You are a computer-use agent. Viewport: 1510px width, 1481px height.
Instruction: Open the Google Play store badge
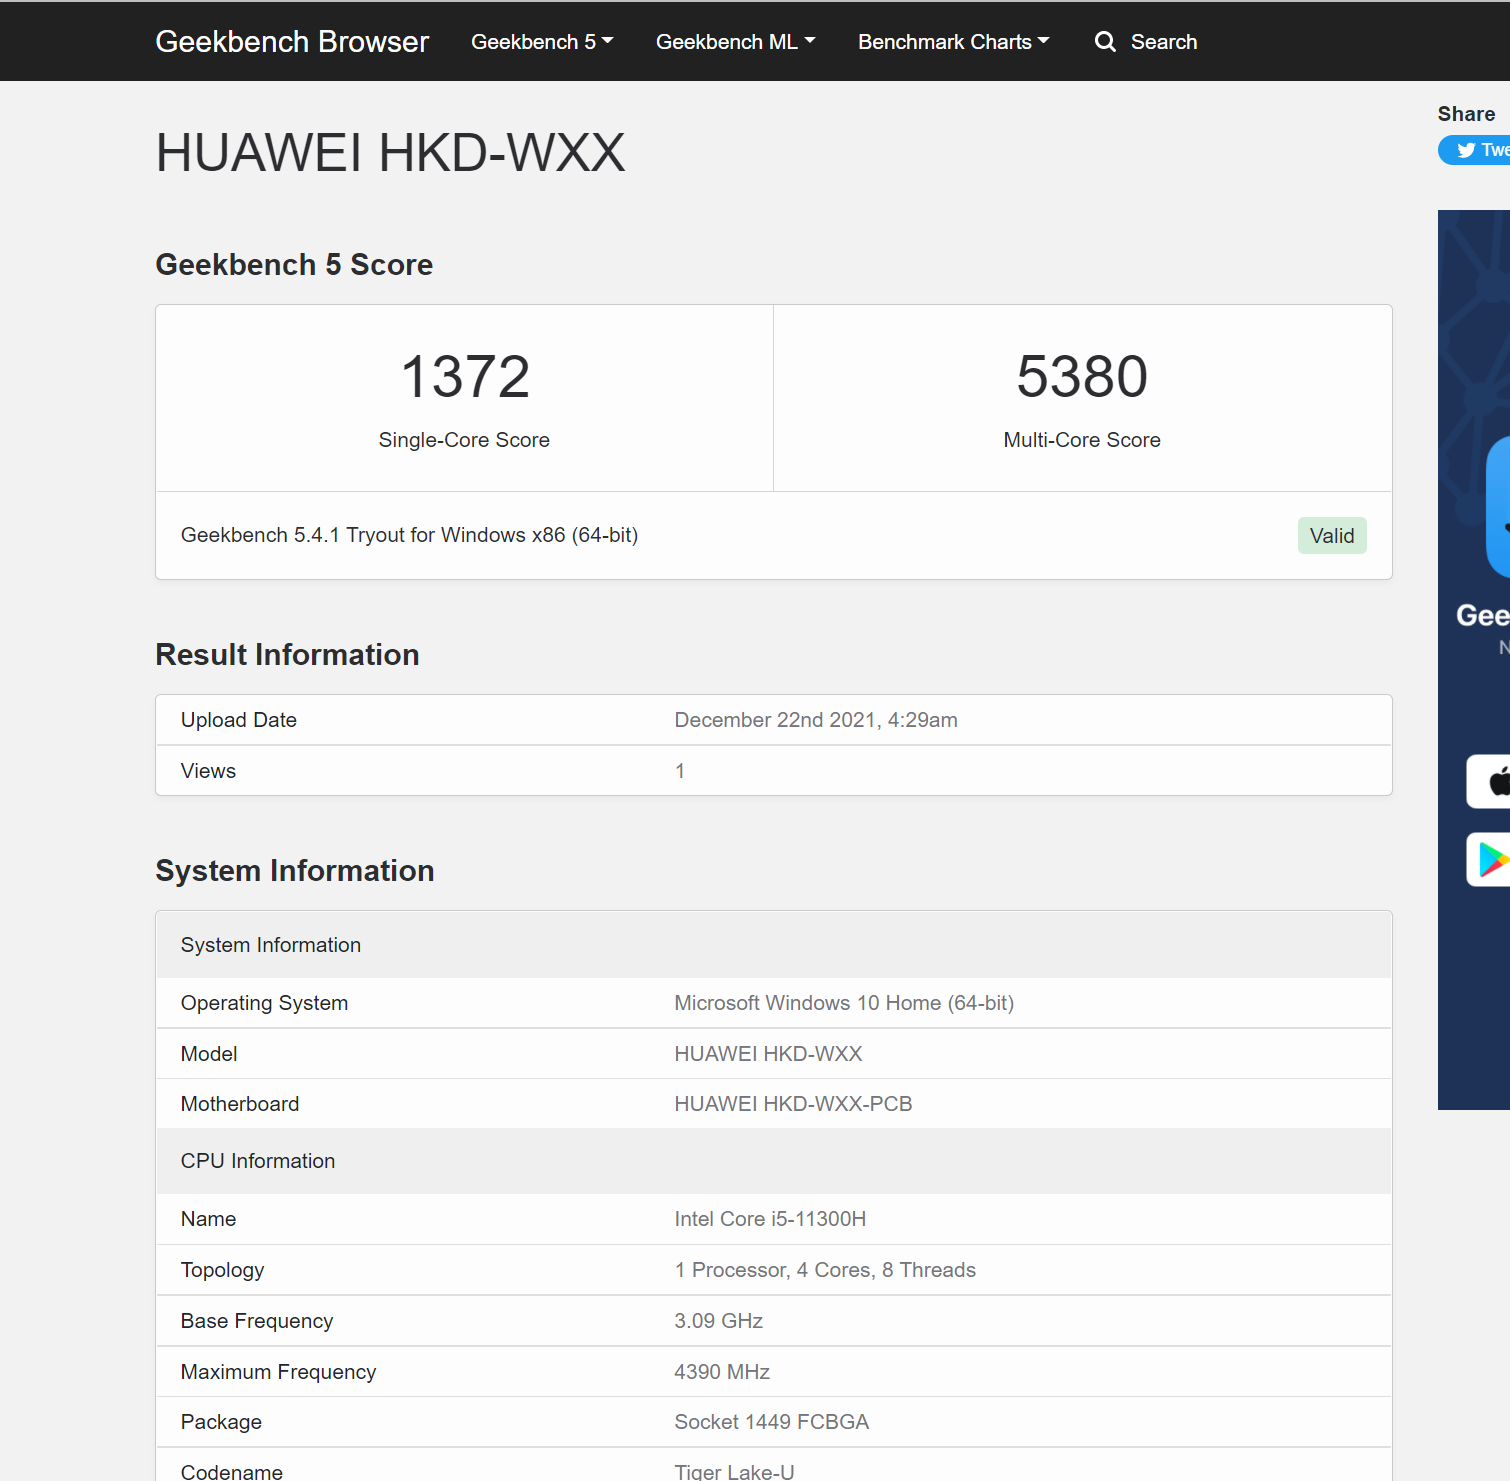pyautogui.click(x=1490, y=859)
